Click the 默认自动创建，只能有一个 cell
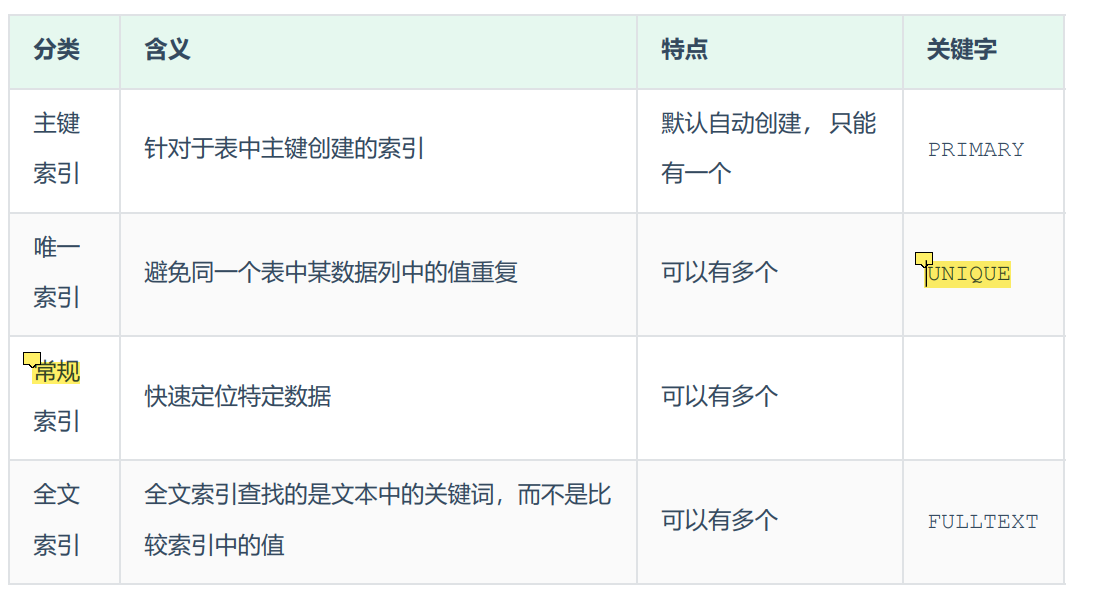This screenshot has height=597, width=1098. pyautogui.click(x=768, y=149)
